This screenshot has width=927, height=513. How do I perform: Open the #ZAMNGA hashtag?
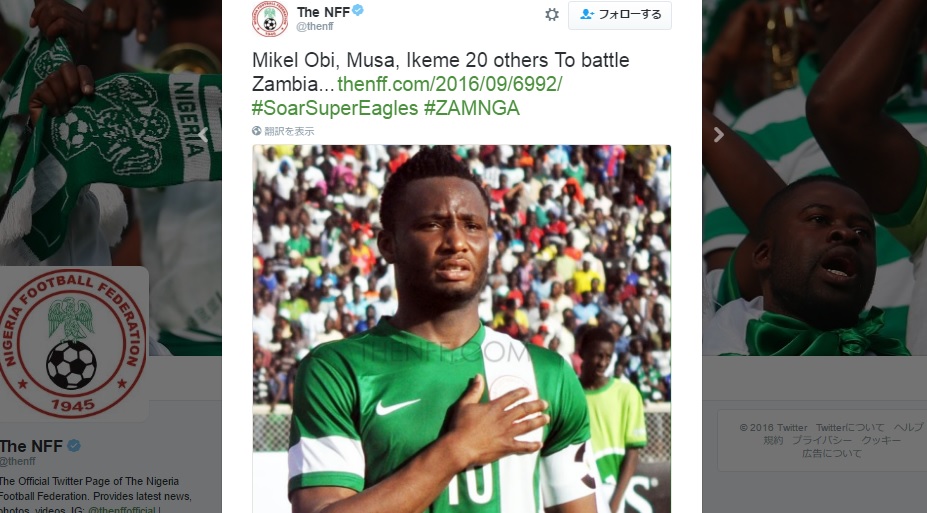(x=471, y=108)
